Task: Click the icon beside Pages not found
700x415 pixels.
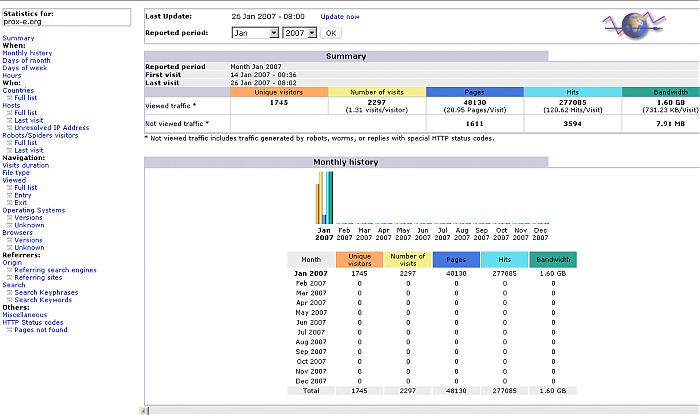Action: click(x=10, y=329)
